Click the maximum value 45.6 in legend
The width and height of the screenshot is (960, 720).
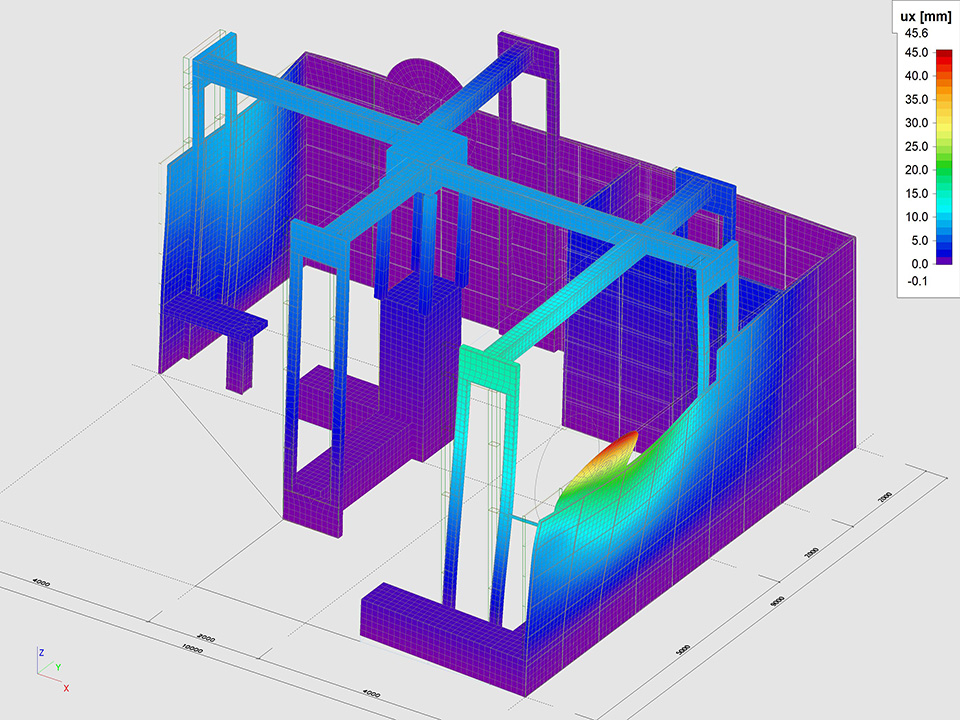(917, 33)
